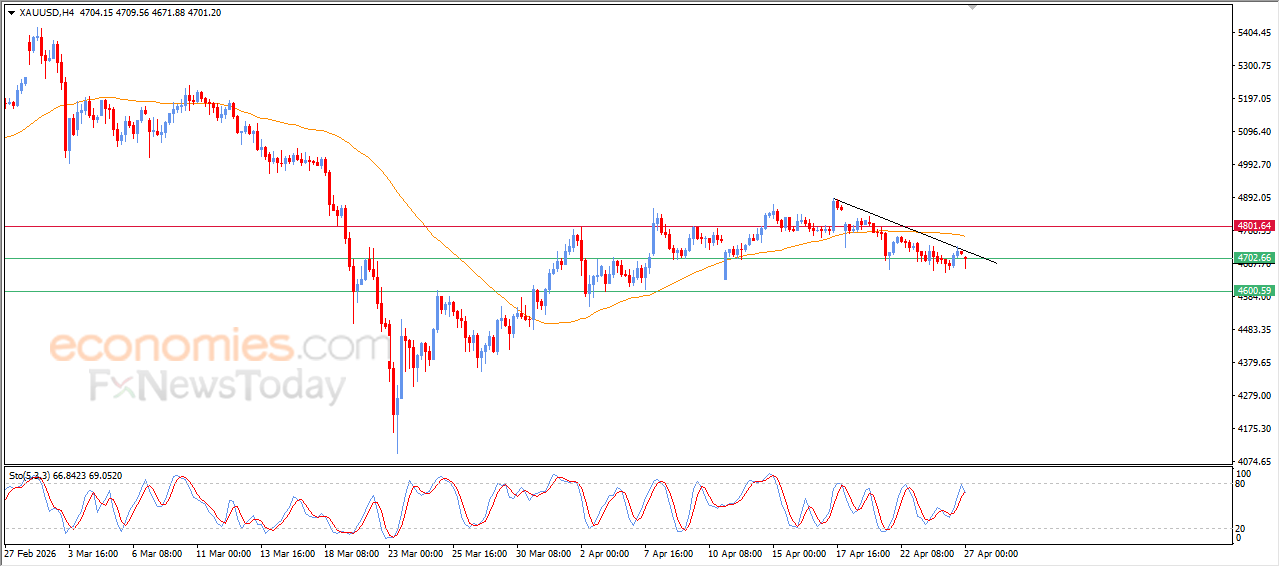Click the 27 Apr 00:00 time label
The image size is (1280, 567).
[990, 553]
